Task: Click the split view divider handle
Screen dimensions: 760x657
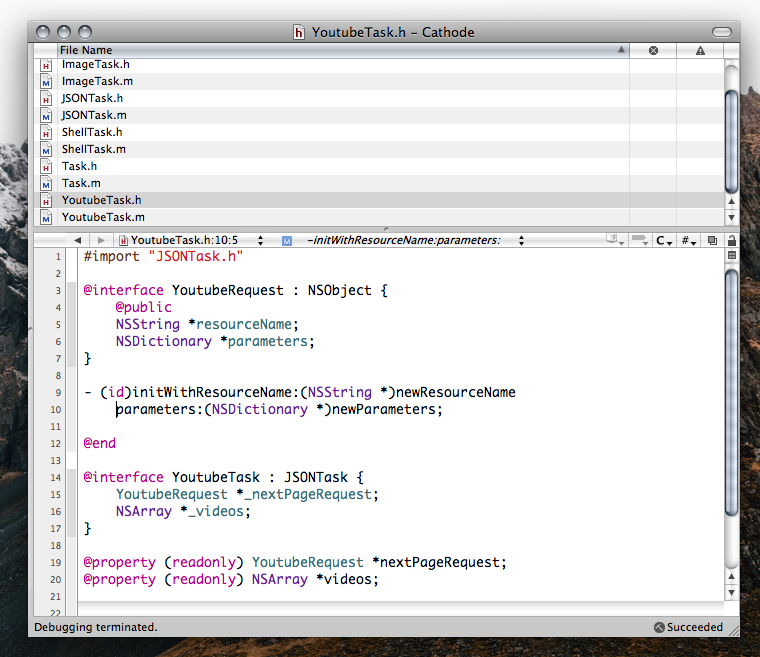Action: coord(386,229)
